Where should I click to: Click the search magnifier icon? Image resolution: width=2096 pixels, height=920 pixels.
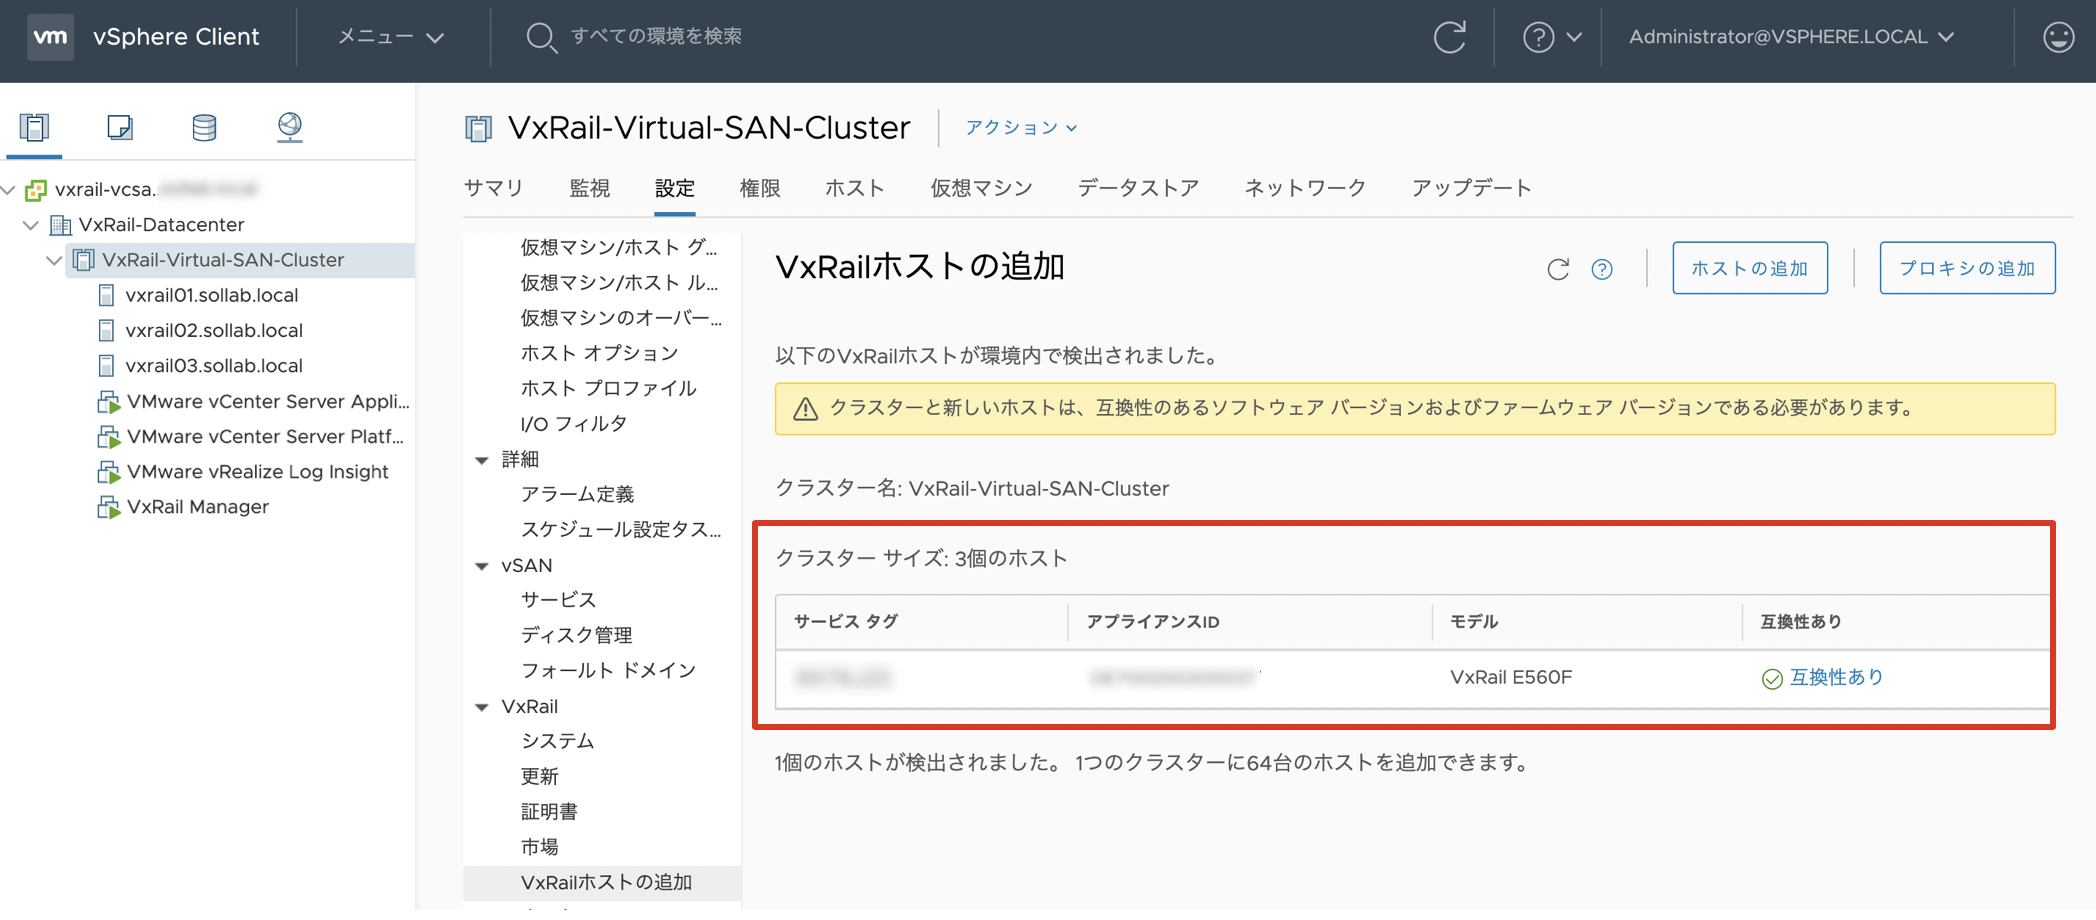click(x=541, y=38)
